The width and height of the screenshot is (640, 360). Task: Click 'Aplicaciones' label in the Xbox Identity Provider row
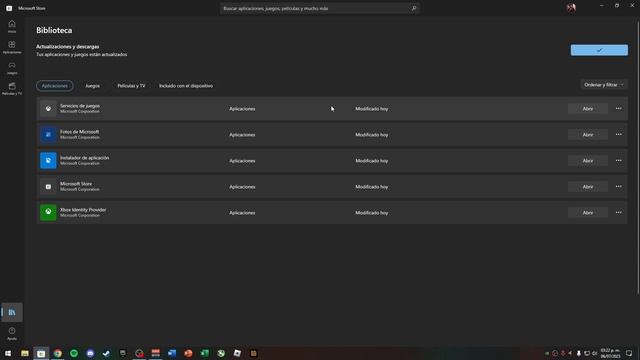[x=242, y=213]
